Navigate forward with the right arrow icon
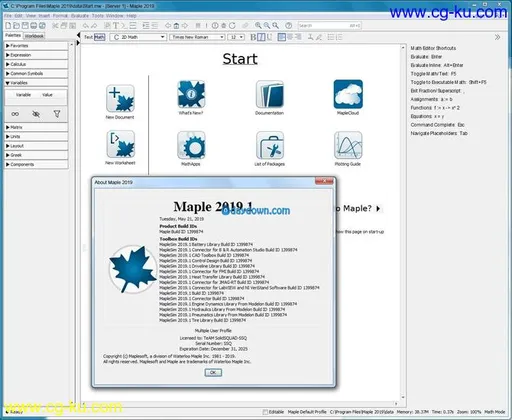512x420 pixels. [185, 26]
